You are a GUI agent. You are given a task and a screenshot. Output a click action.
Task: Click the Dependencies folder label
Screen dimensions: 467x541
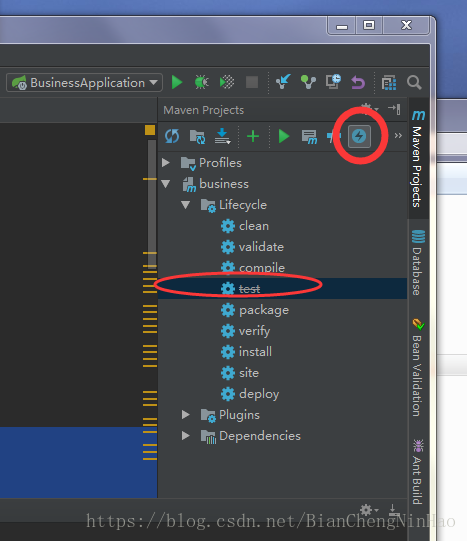pyautogui.click(x=260, y=436)
